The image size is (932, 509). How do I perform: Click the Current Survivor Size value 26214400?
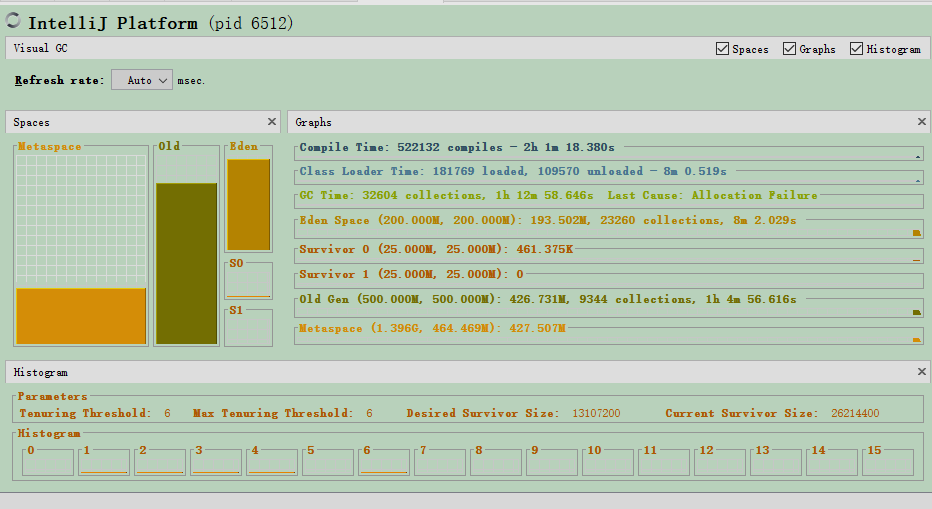coord(855,413)
